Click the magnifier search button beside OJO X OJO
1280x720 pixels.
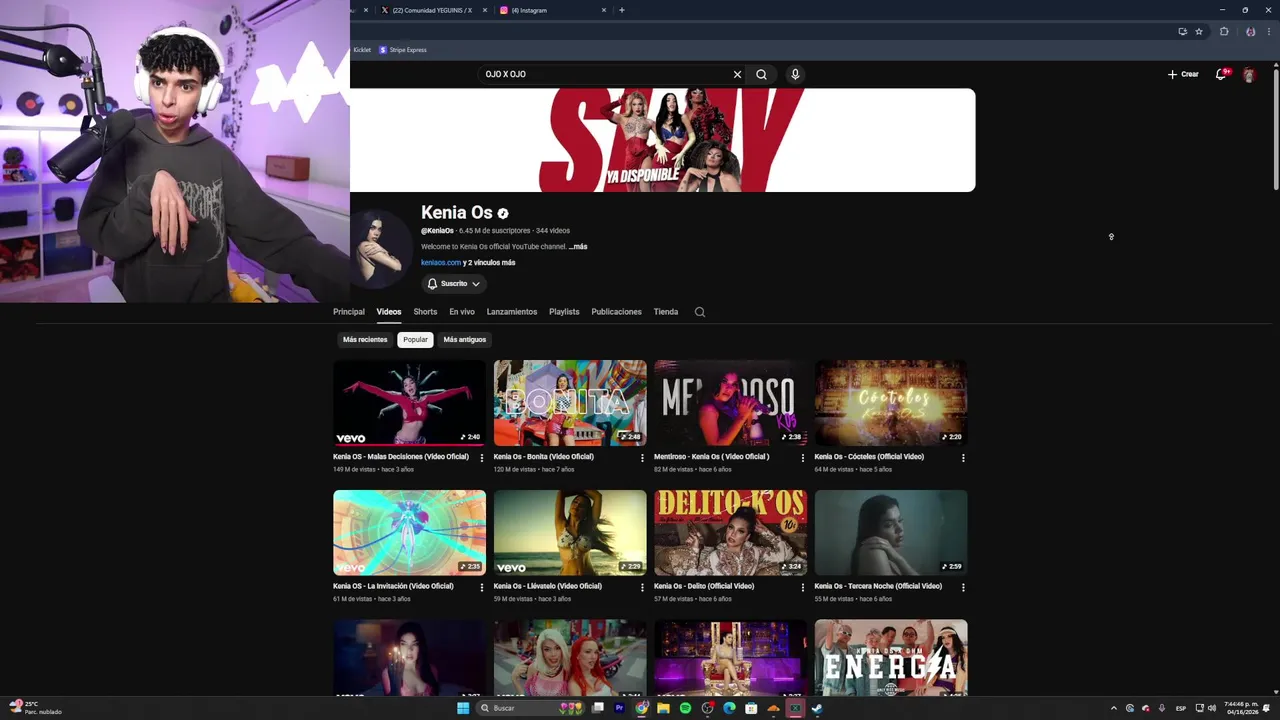(x=761, y=74)
